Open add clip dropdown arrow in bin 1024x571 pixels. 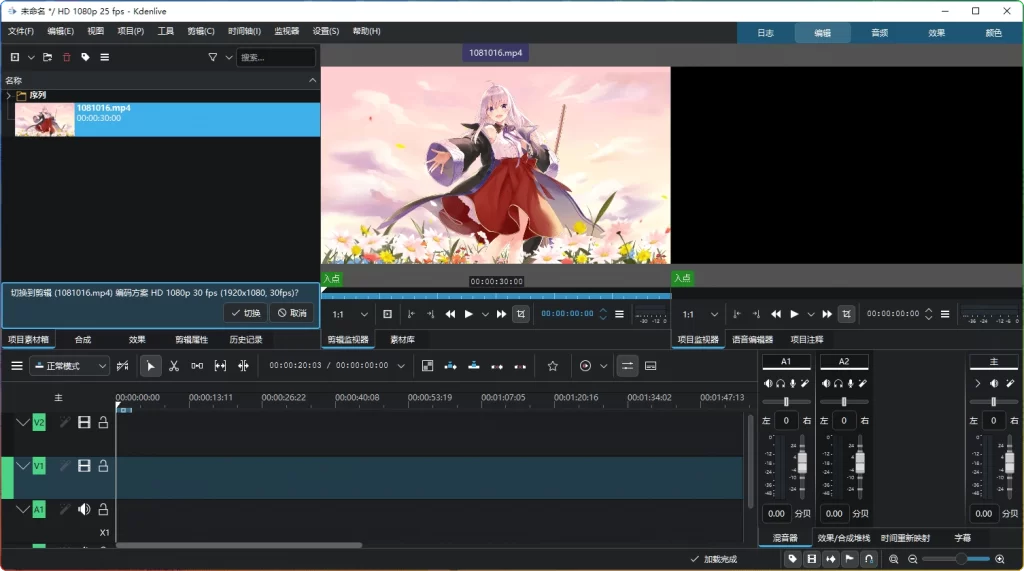coord(31,57)
